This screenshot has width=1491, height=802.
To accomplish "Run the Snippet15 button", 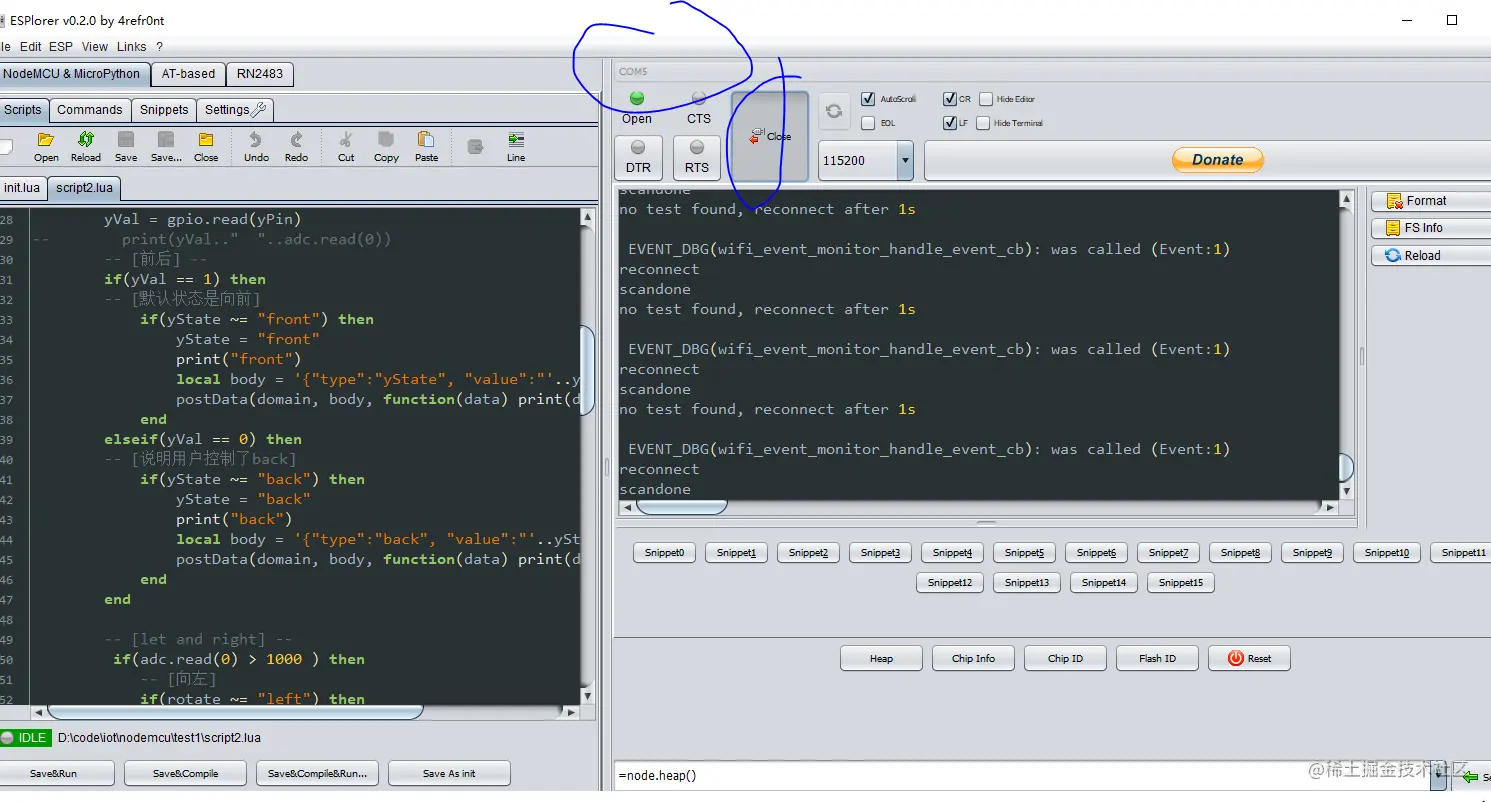I will pyautogui.click(x=1181, y=582).
